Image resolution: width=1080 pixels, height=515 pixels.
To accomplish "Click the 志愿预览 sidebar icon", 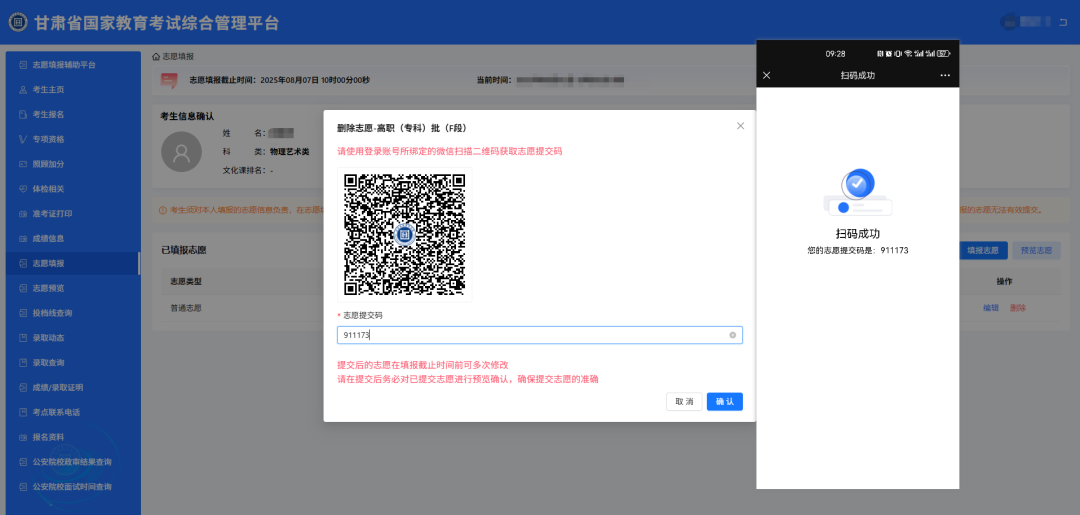I will 23,288.
